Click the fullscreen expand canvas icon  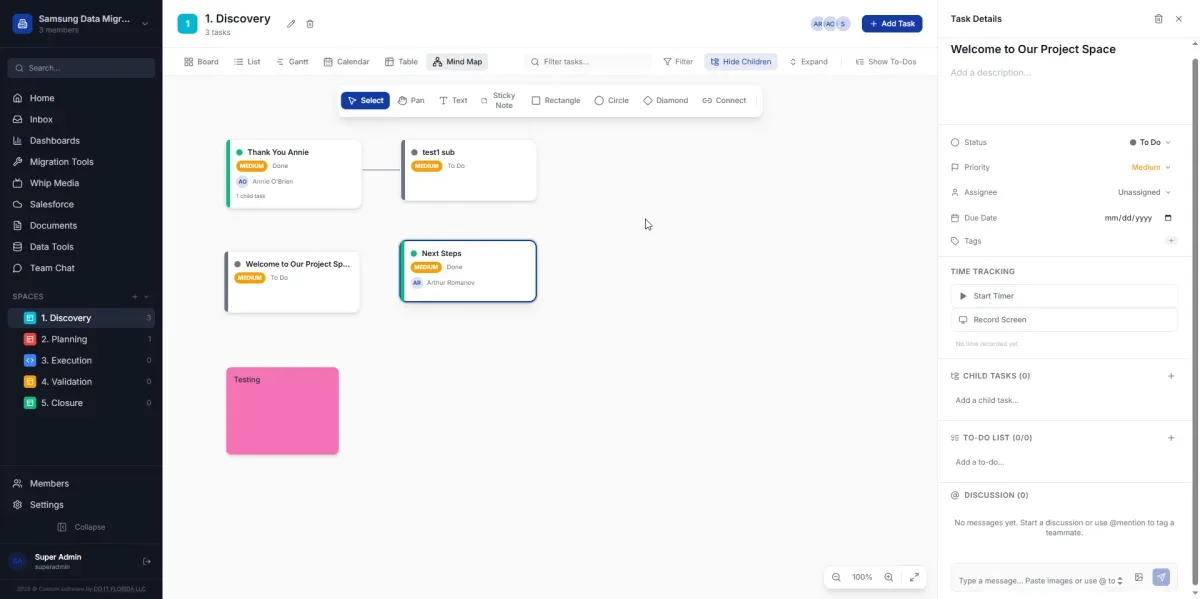tap(914, 577)
